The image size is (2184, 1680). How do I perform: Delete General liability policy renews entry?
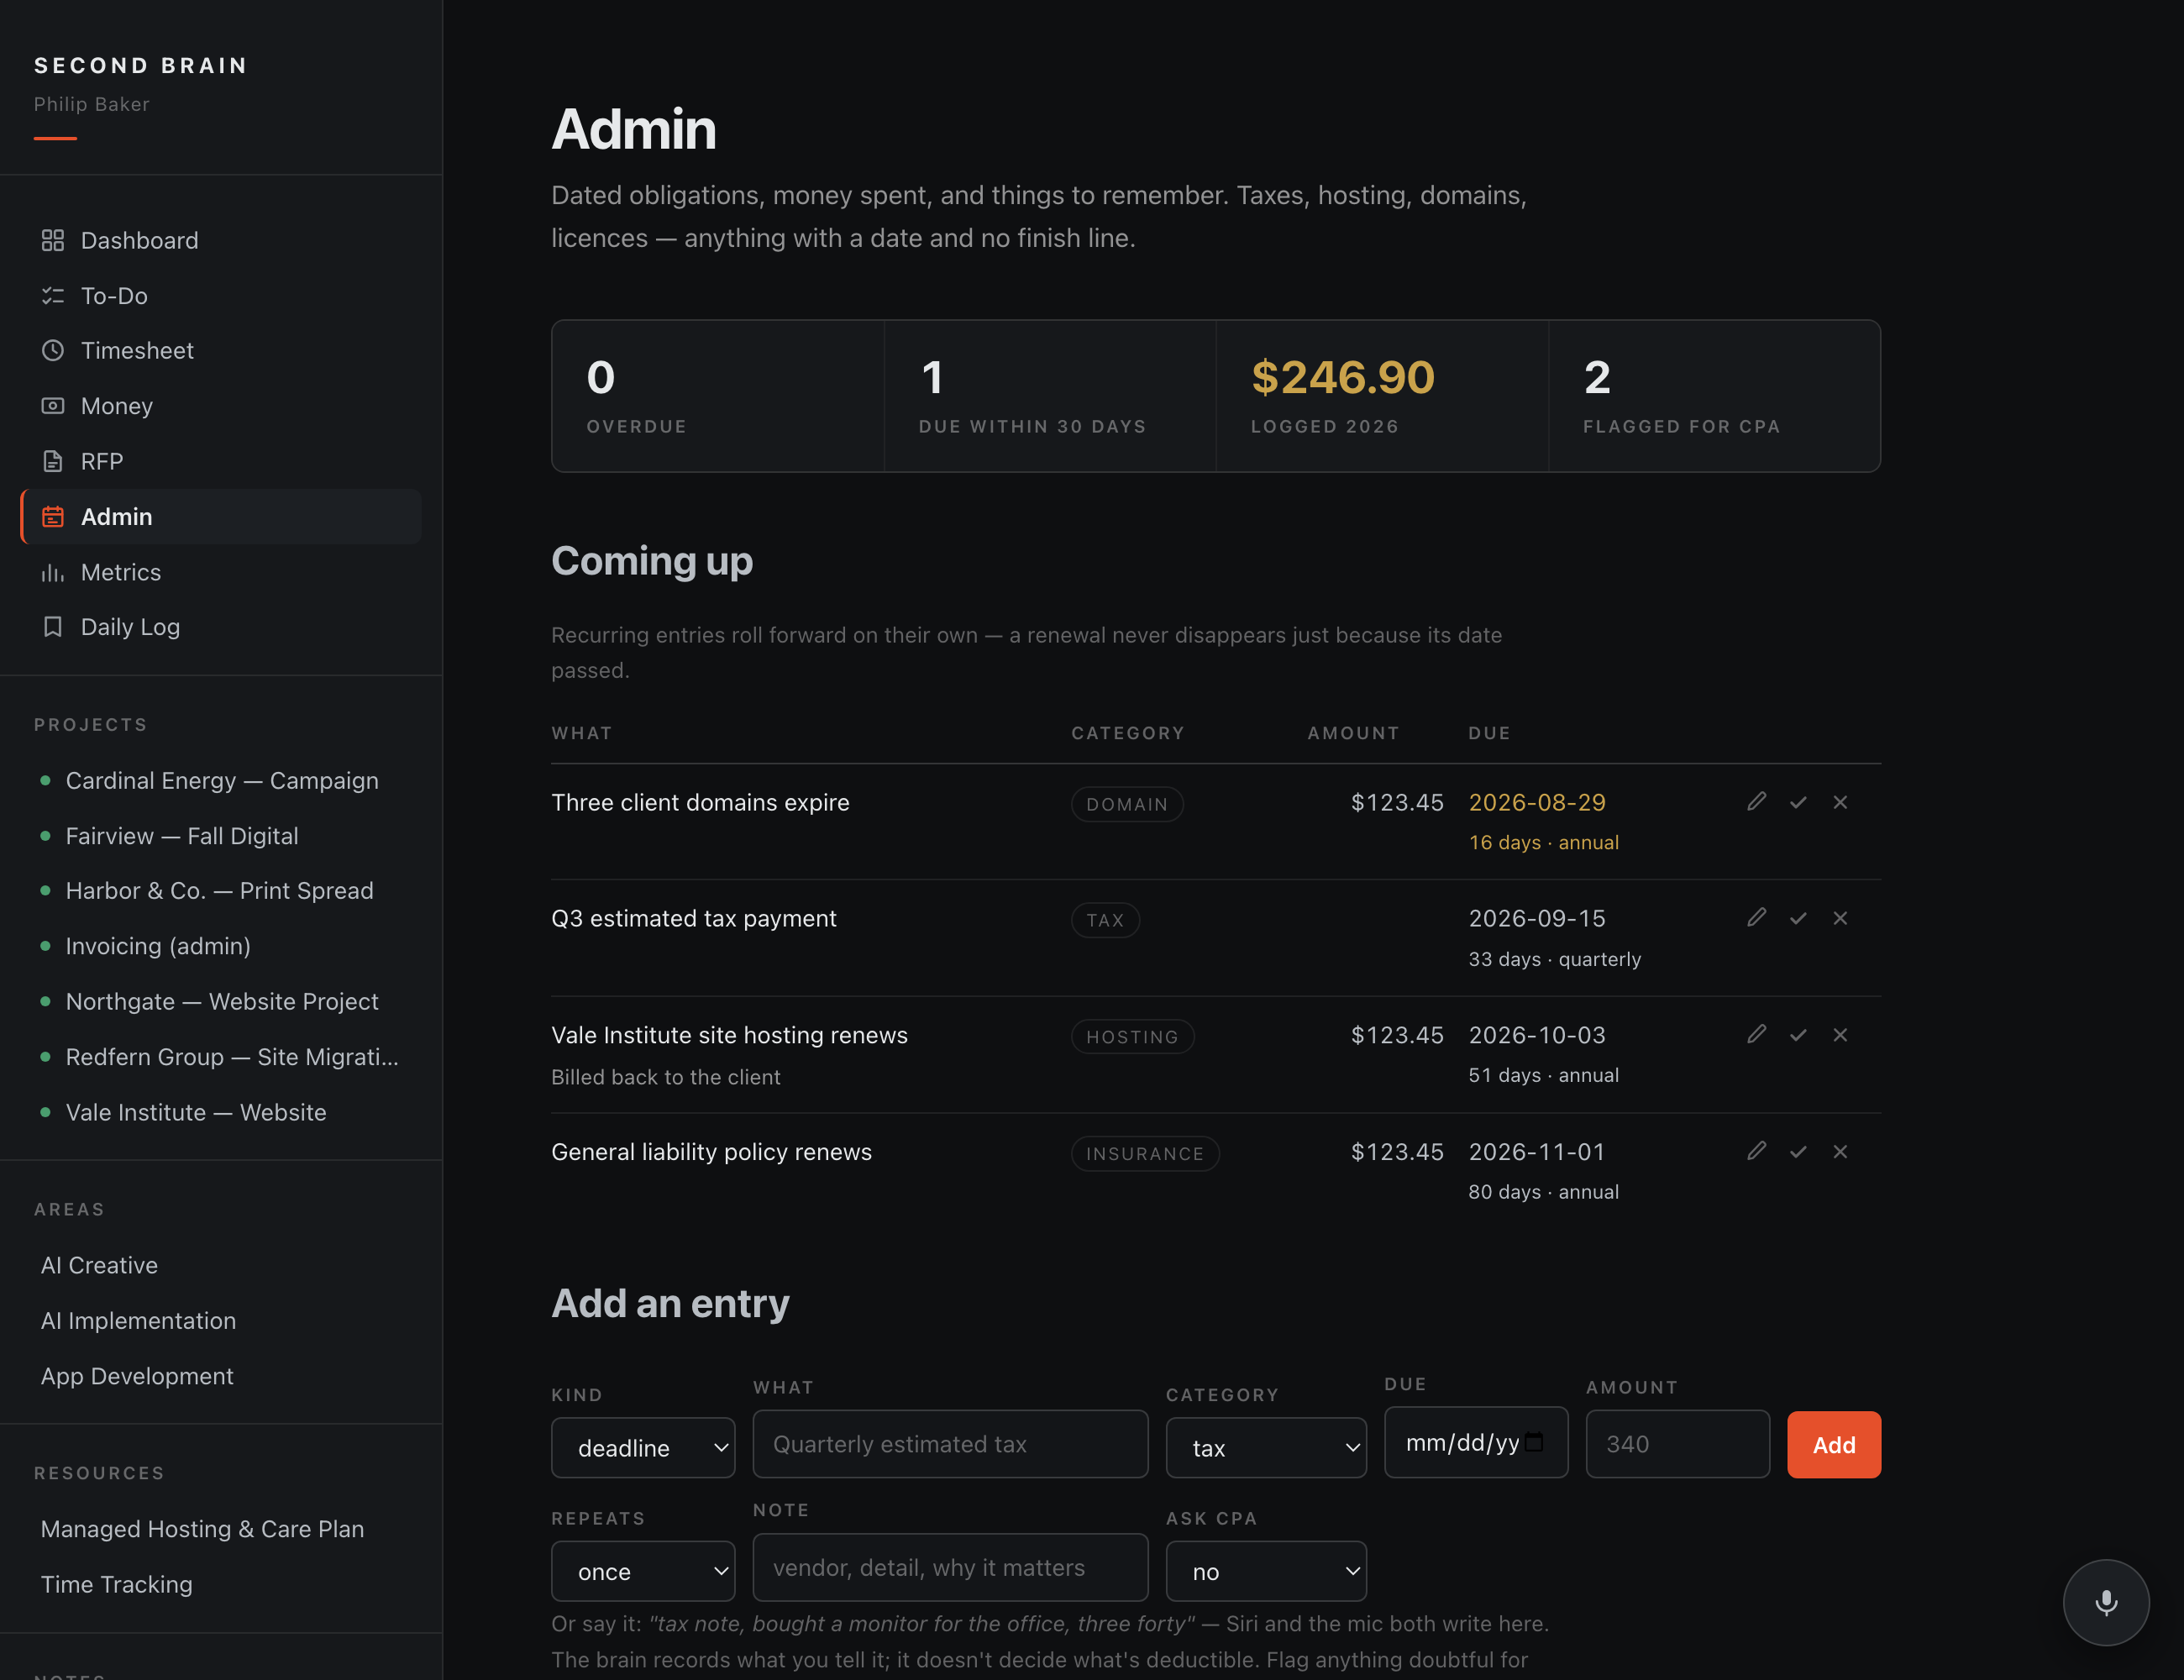1840,1152
